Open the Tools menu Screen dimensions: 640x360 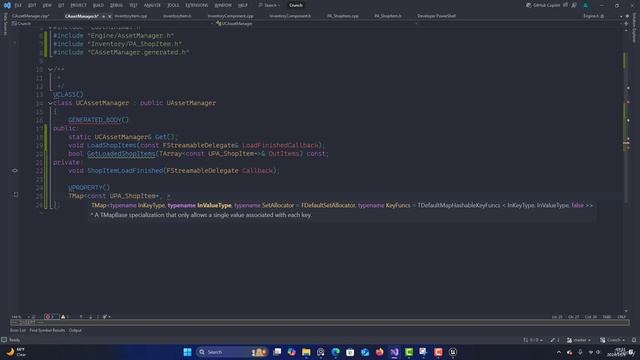pyautogui.click(x=173, y=5)
